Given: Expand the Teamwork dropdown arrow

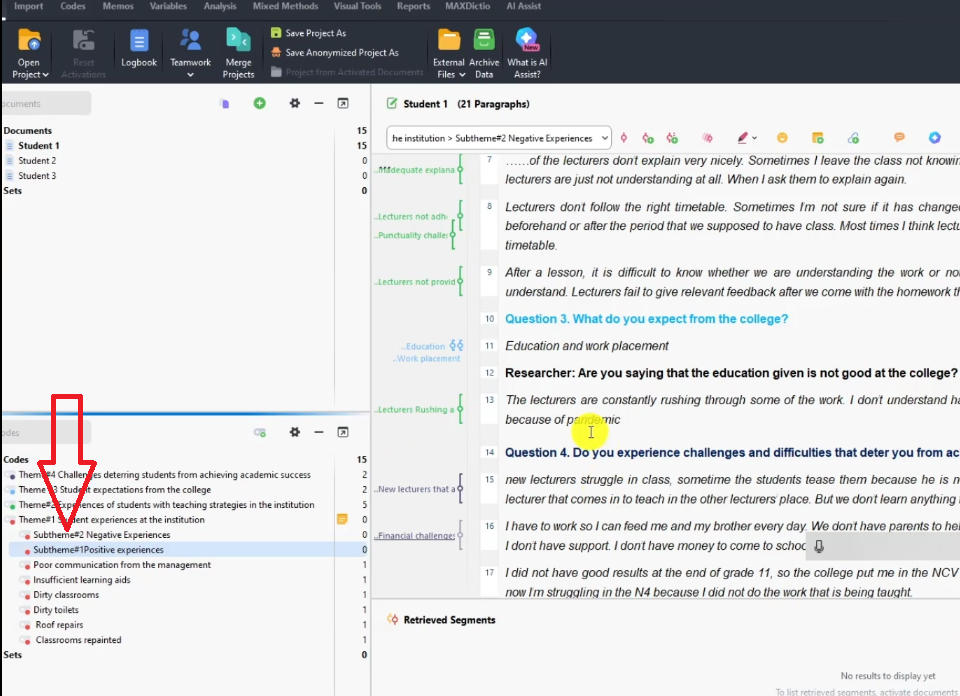Looking at the screenshot, I should pyautogui.click(x=190, y=75).
